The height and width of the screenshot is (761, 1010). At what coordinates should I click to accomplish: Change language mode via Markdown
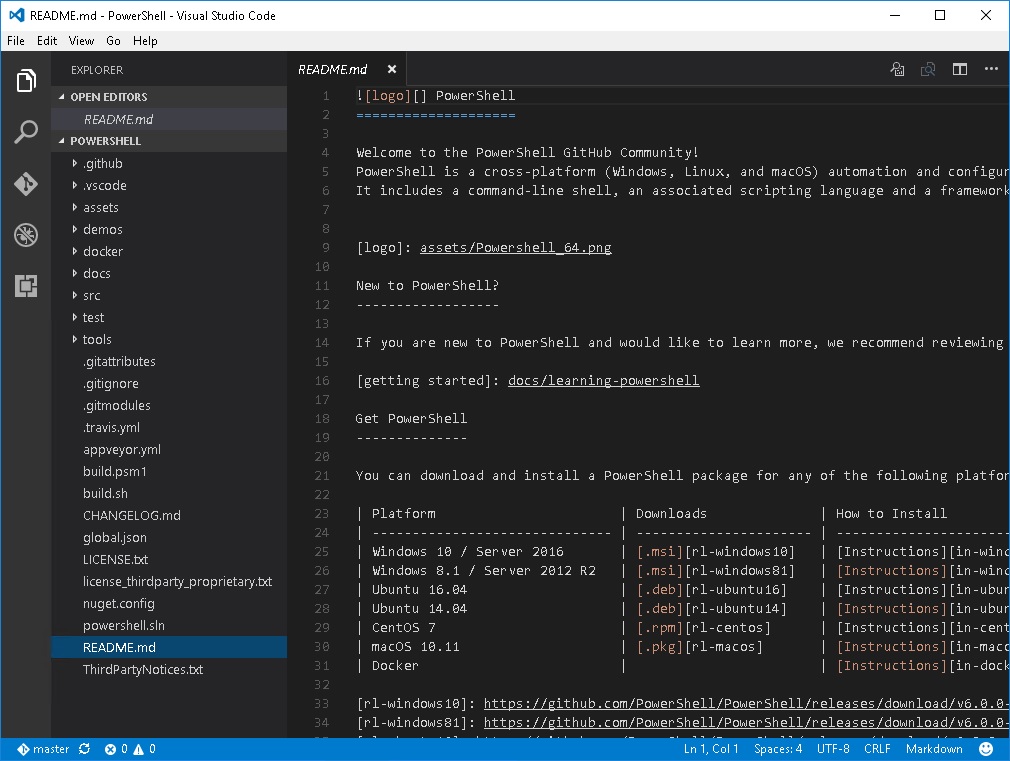click(934, 749)
